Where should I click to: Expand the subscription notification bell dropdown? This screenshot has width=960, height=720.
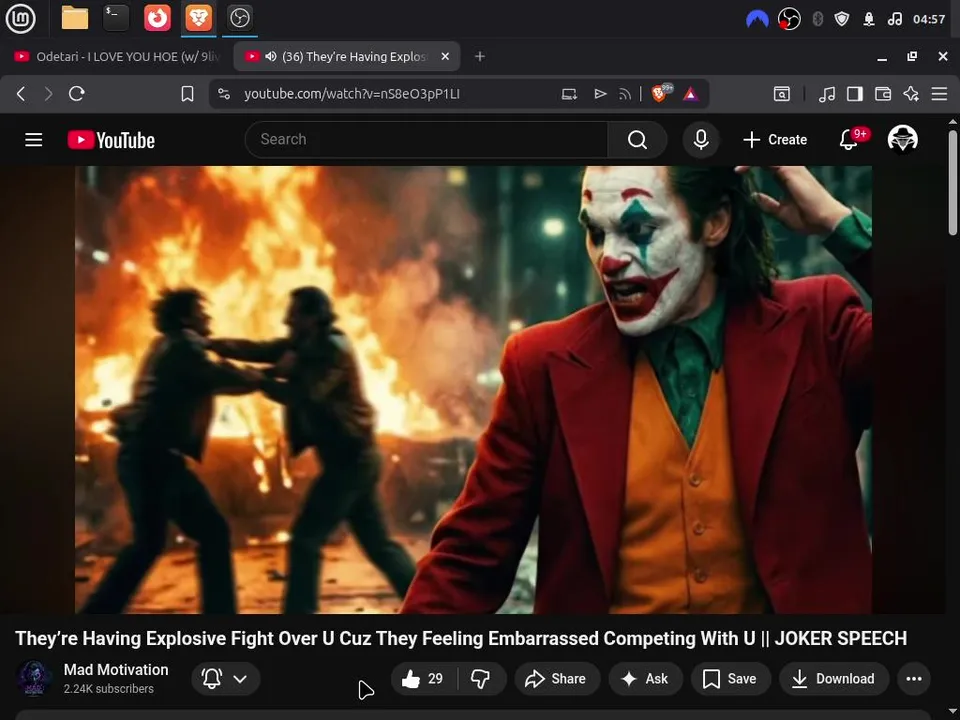click(225, 678)
